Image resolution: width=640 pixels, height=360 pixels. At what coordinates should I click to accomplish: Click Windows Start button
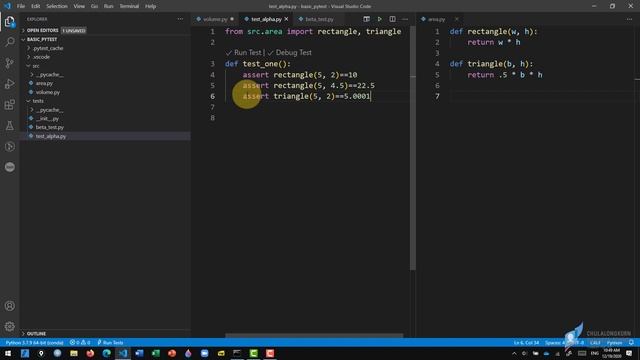(8, 353)
